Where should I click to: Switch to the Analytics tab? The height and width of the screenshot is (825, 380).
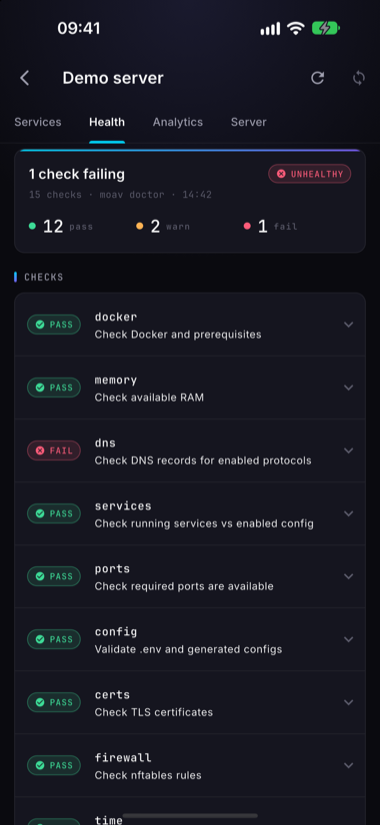tap(178, 122)
